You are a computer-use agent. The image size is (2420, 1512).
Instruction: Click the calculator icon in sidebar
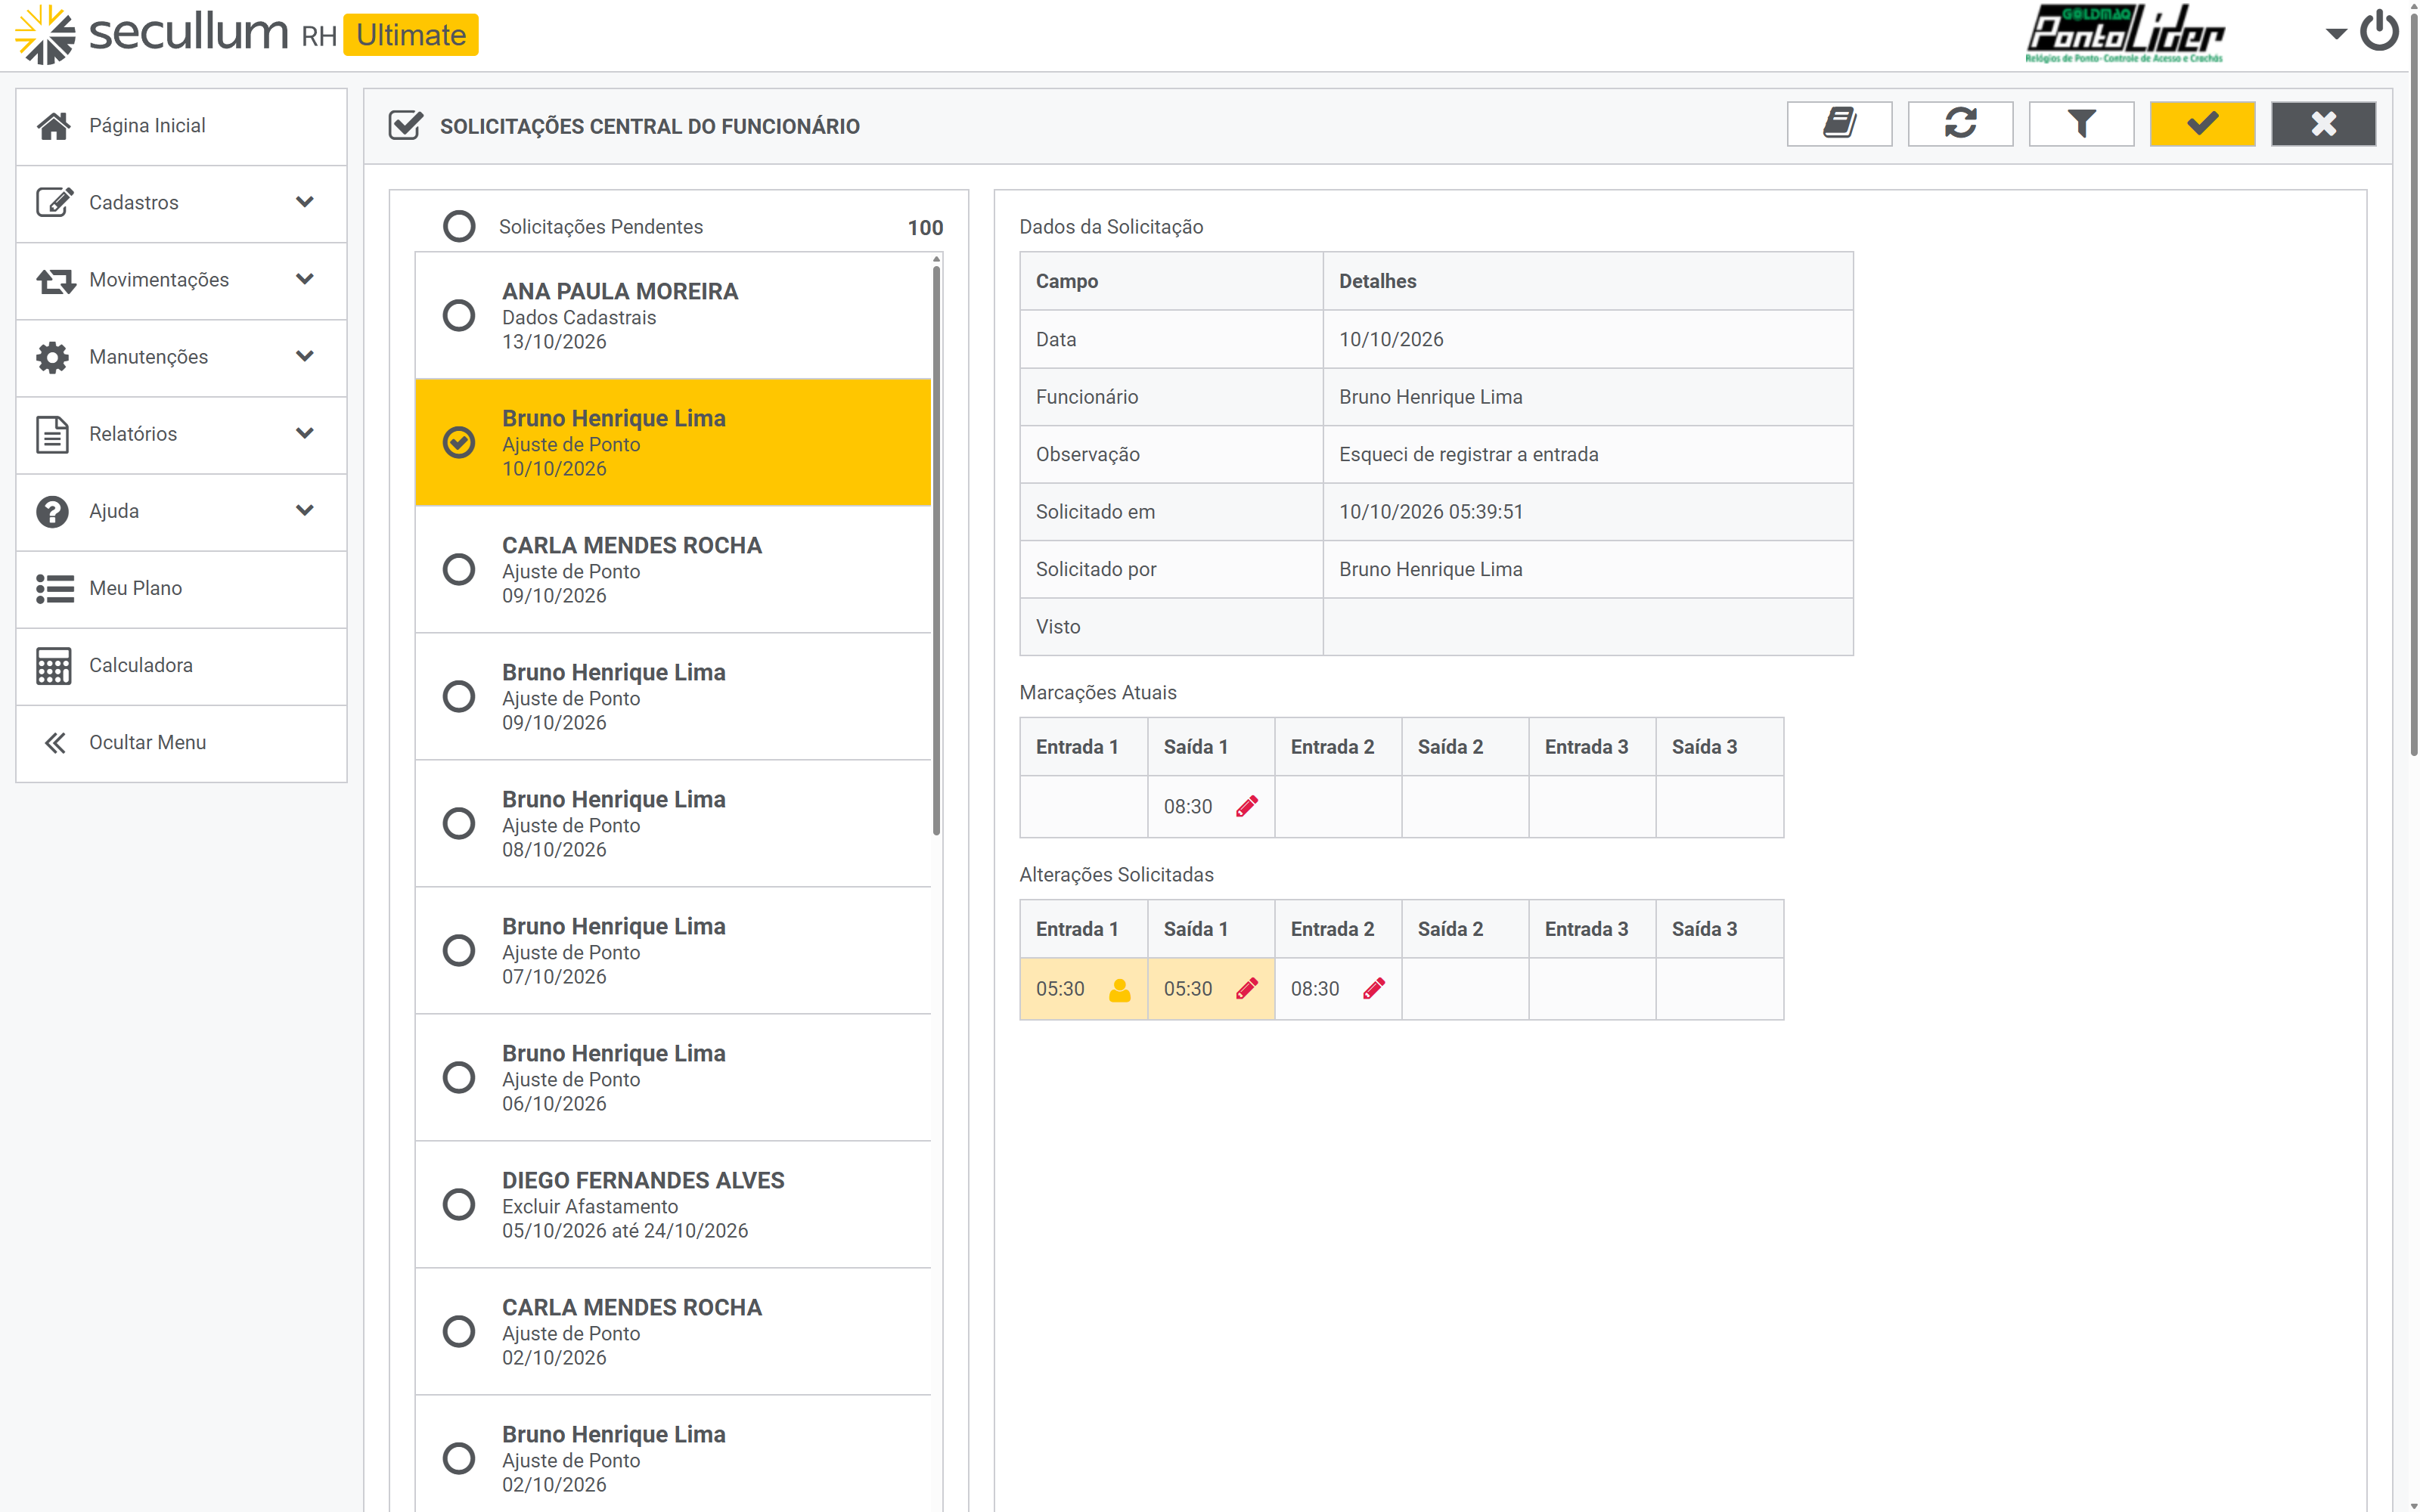53,665
